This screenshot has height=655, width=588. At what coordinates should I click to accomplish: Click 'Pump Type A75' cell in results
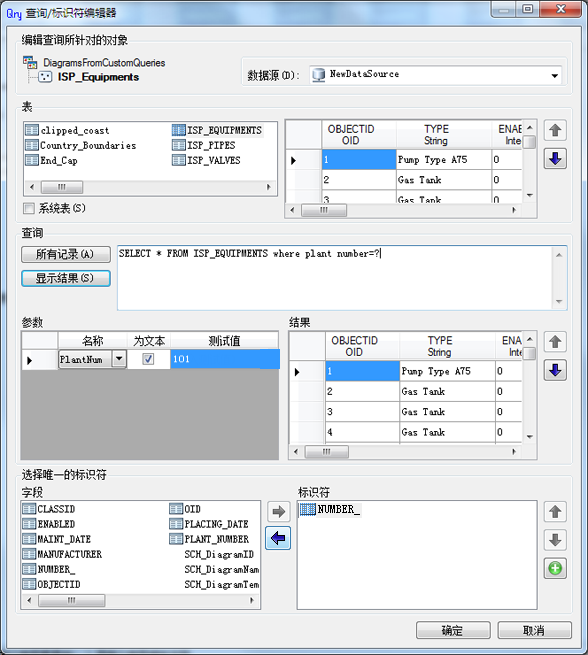[x=447, y=371]
